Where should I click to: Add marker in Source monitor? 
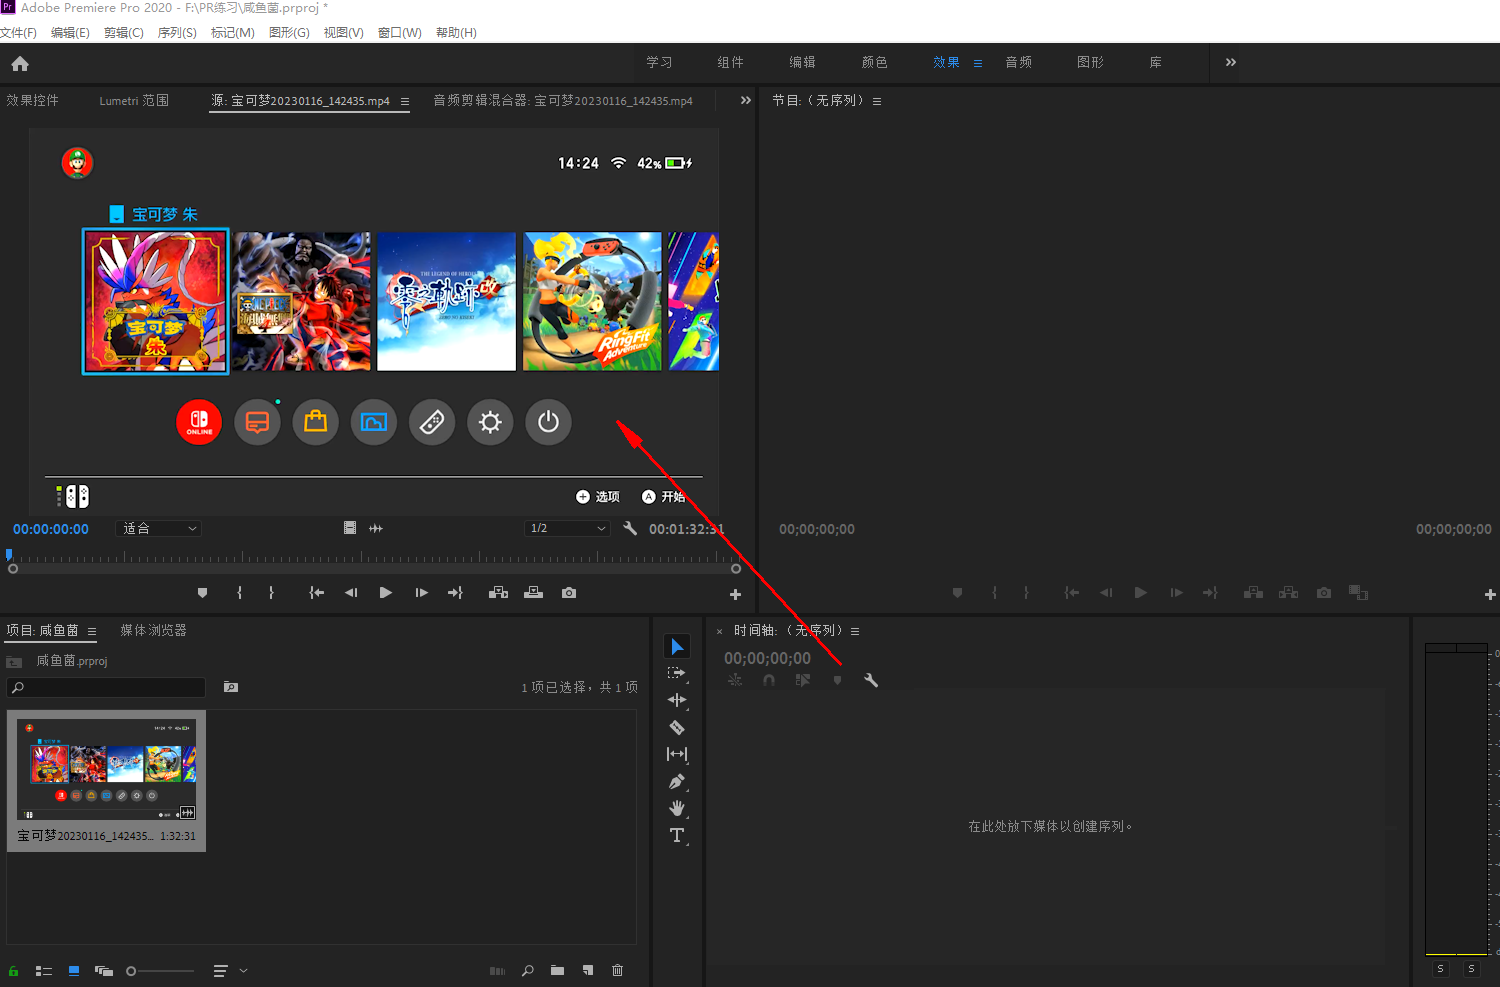[x=203, y=593]
